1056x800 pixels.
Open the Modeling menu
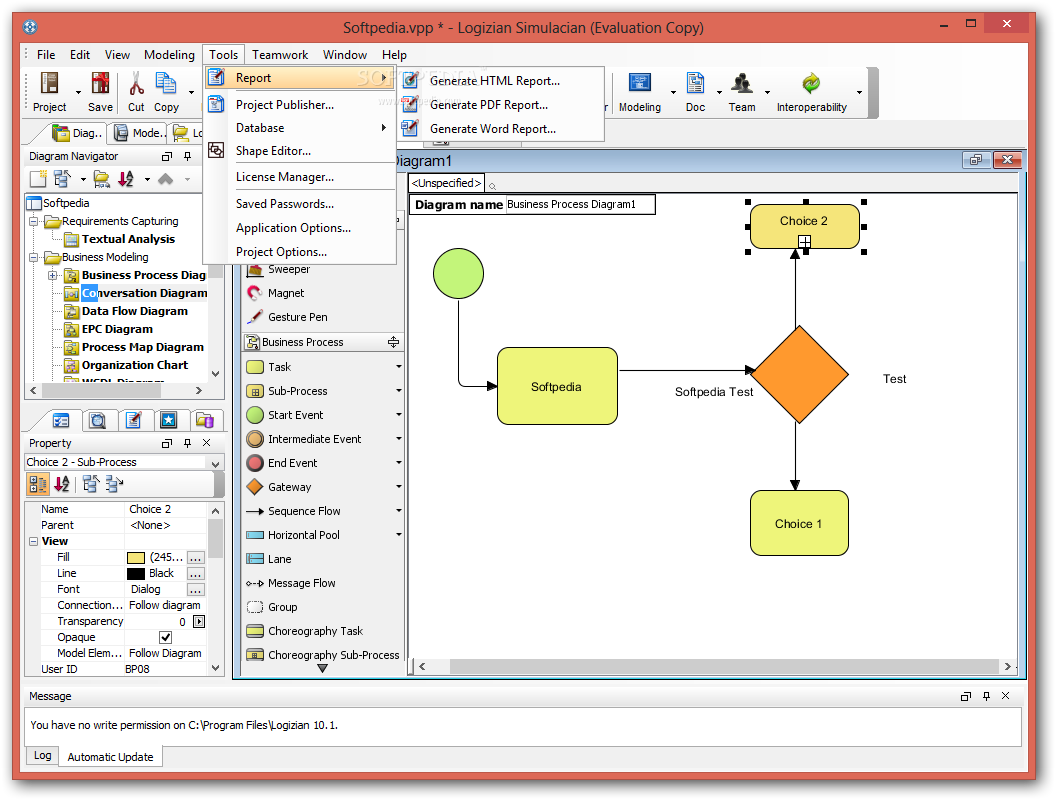(x=169, y=55)
